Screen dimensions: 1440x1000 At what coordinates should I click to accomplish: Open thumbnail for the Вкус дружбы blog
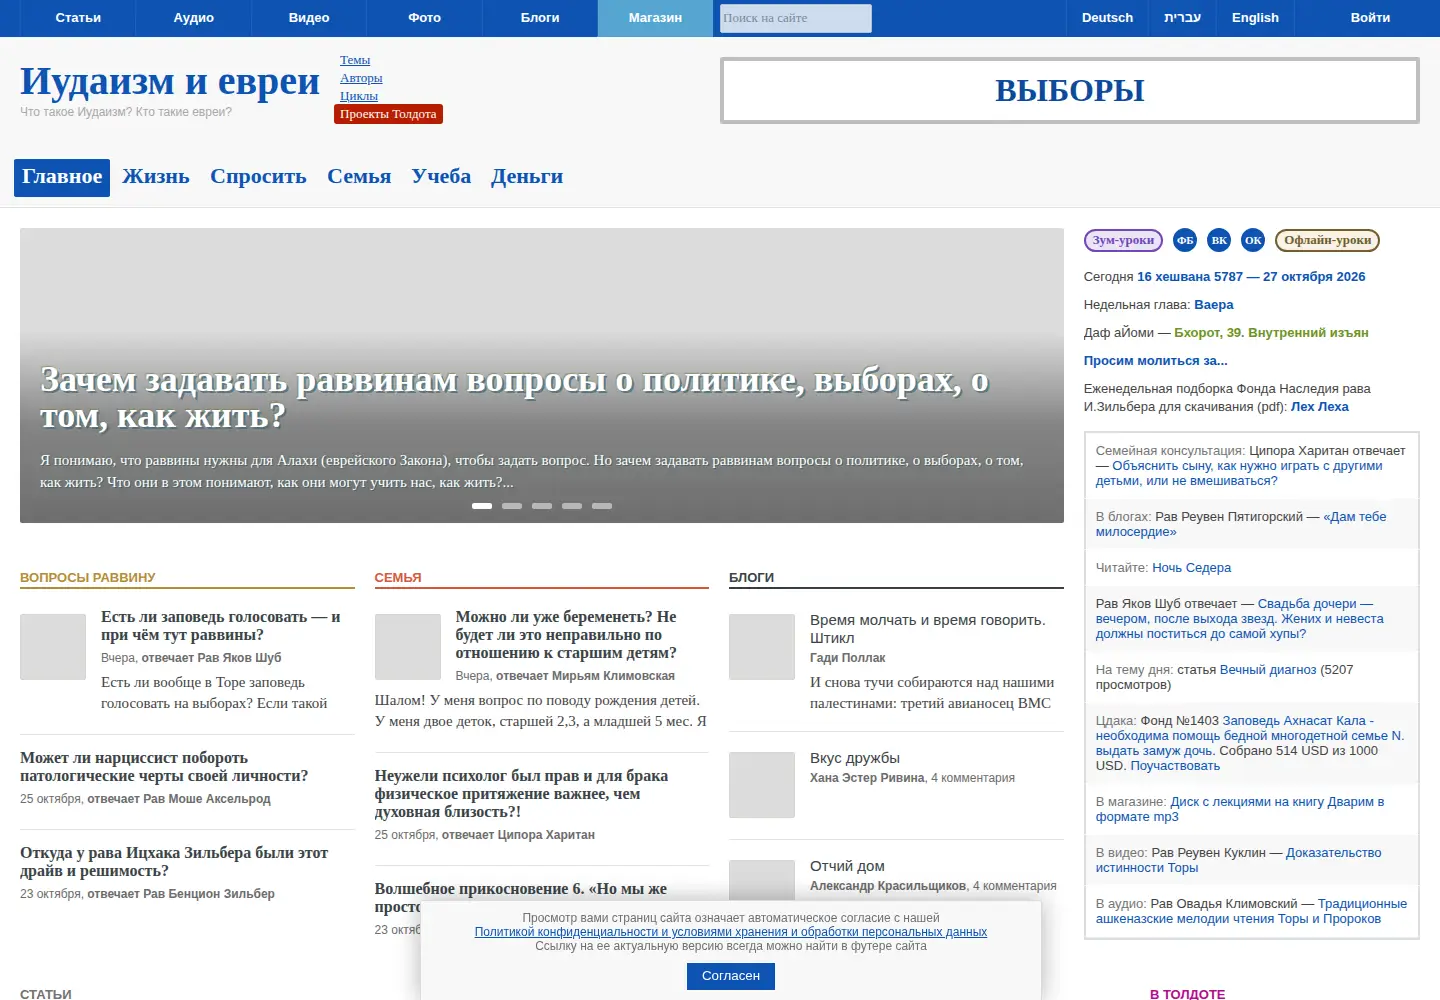[762, 785]
